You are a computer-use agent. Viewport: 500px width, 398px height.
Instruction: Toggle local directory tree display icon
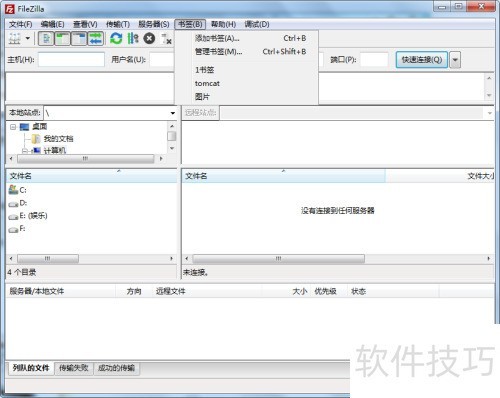(62, 39)
